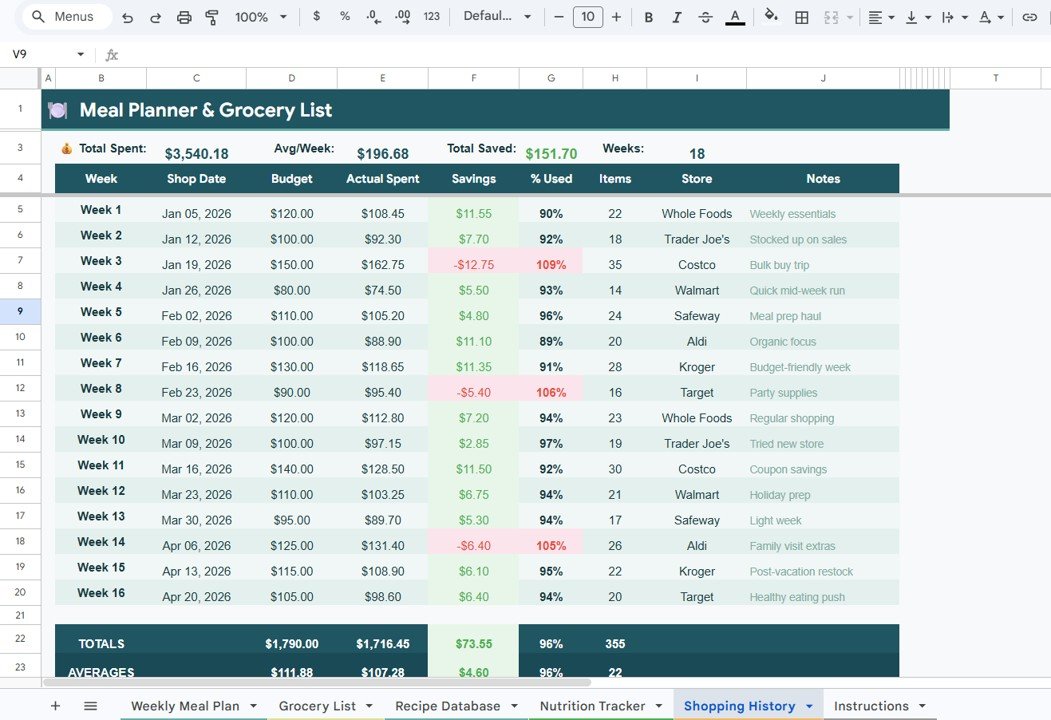The image size is (1051, 720).
Task: Open the Nutrition Tracker sheet tab
Action: pos(592,706)
